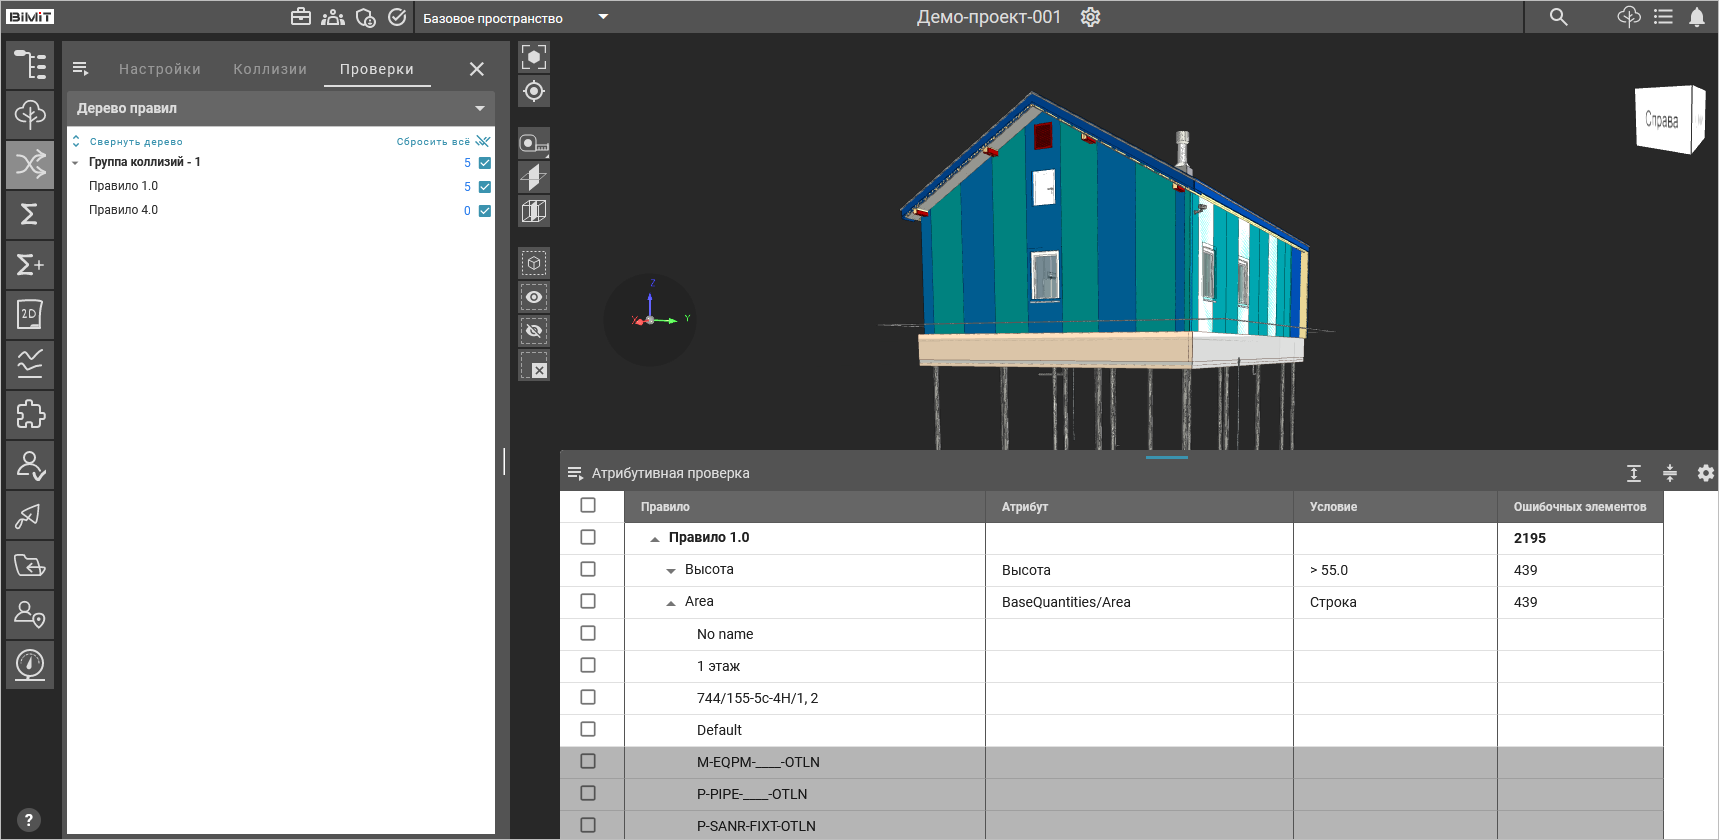Click the project settings gear icon
This screenshot has width=1719, height=840.
tap(1090, 17)
